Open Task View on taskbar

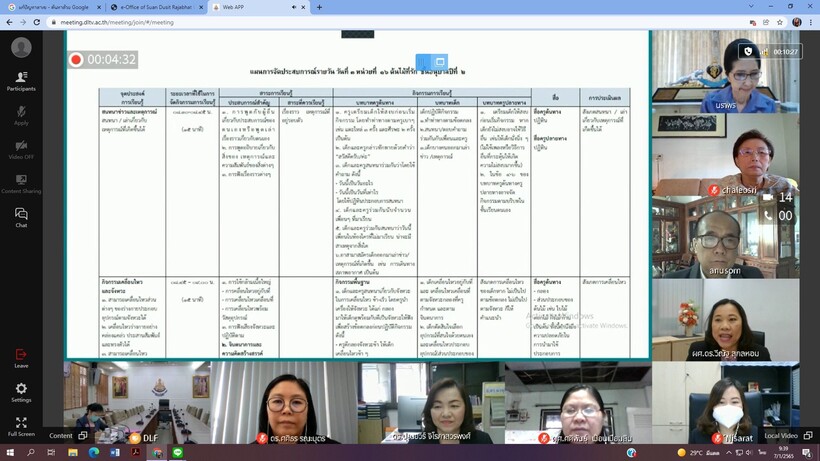51,453
